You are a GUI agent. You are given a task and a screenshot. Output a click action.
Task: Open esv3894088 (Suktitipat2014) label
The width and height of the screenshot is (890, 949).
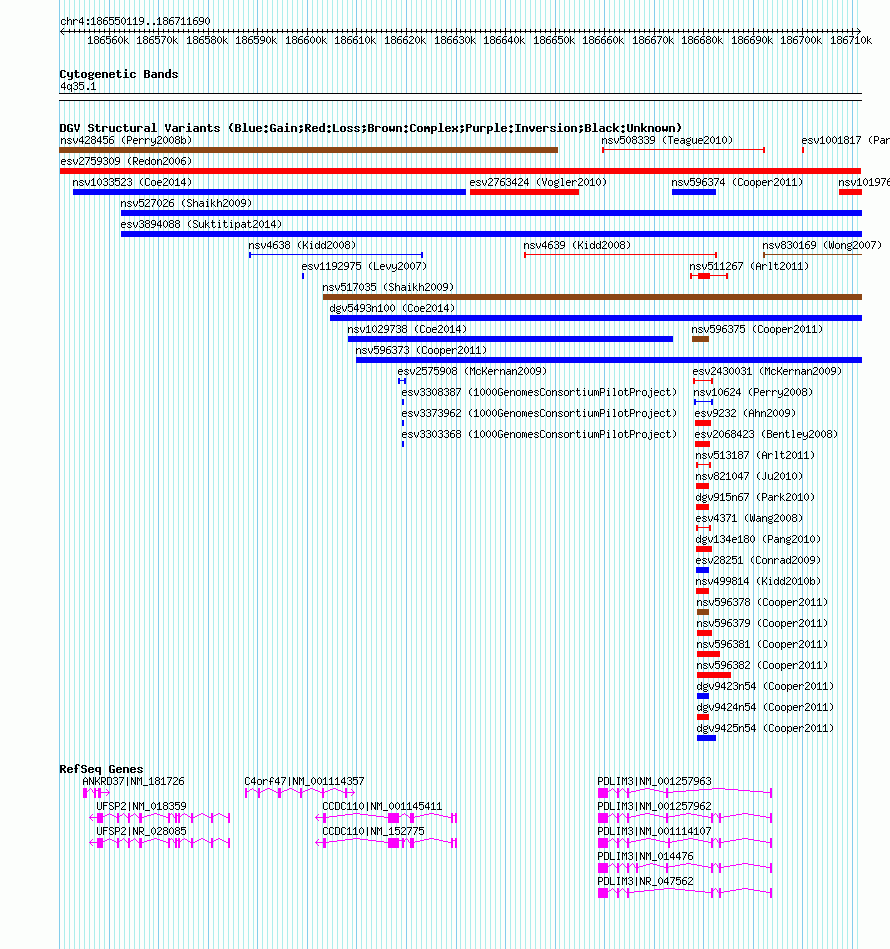(x=201, y=224)
